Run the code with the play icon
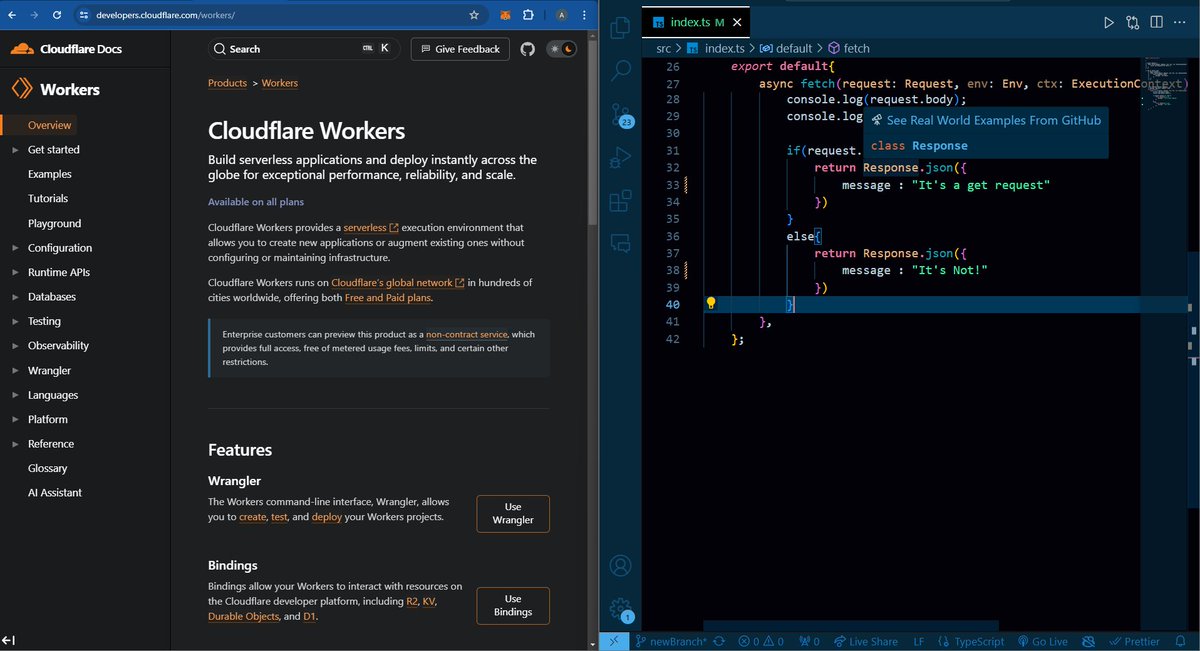The height and width of the screenshot is (651, 1200). (x=1108, y=22)
